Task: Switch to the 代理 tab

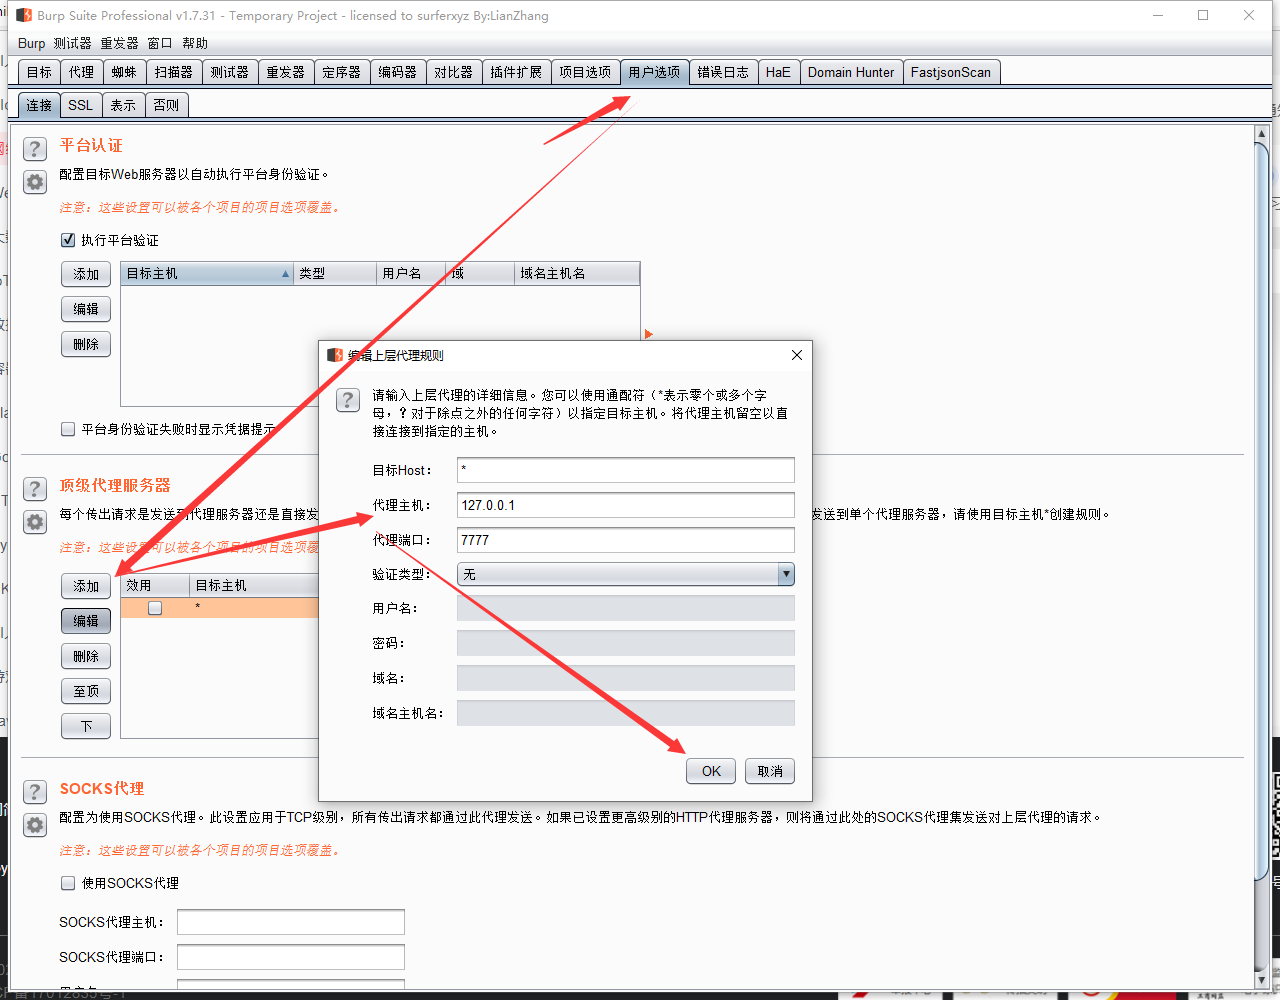Action: 81,72
